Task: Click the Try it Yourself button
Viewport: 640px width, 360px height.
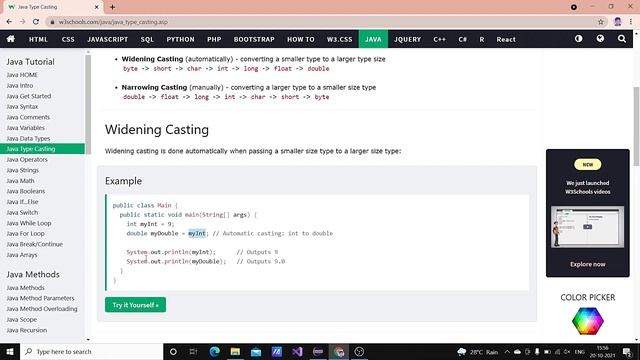Action: point(136,305)
